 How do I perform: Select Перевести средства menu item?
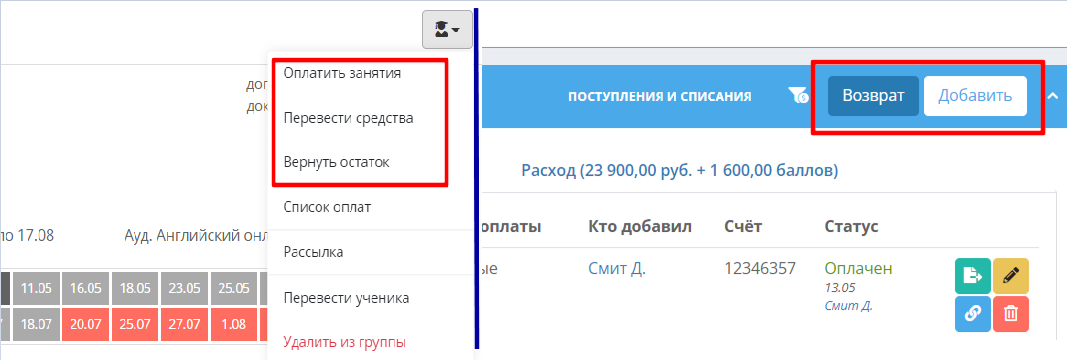(x=348, y=118)
